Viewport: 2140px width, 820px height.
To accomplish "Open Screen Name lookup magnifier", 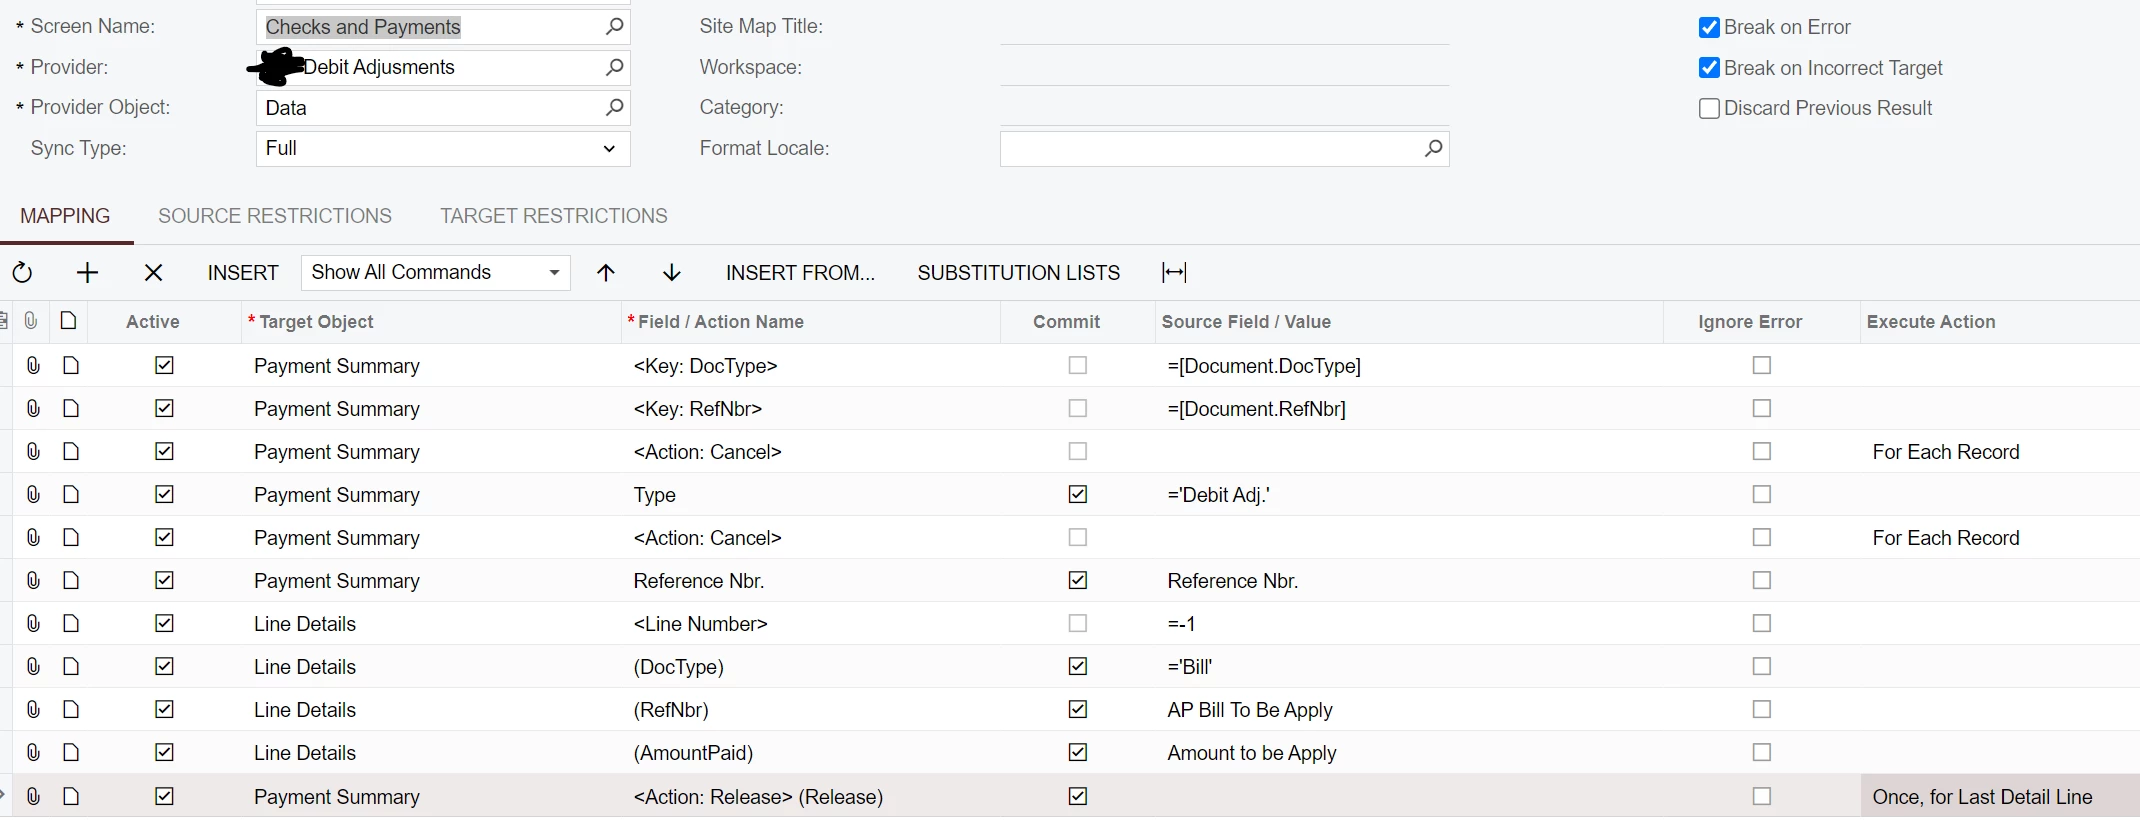I will point(615,27).
